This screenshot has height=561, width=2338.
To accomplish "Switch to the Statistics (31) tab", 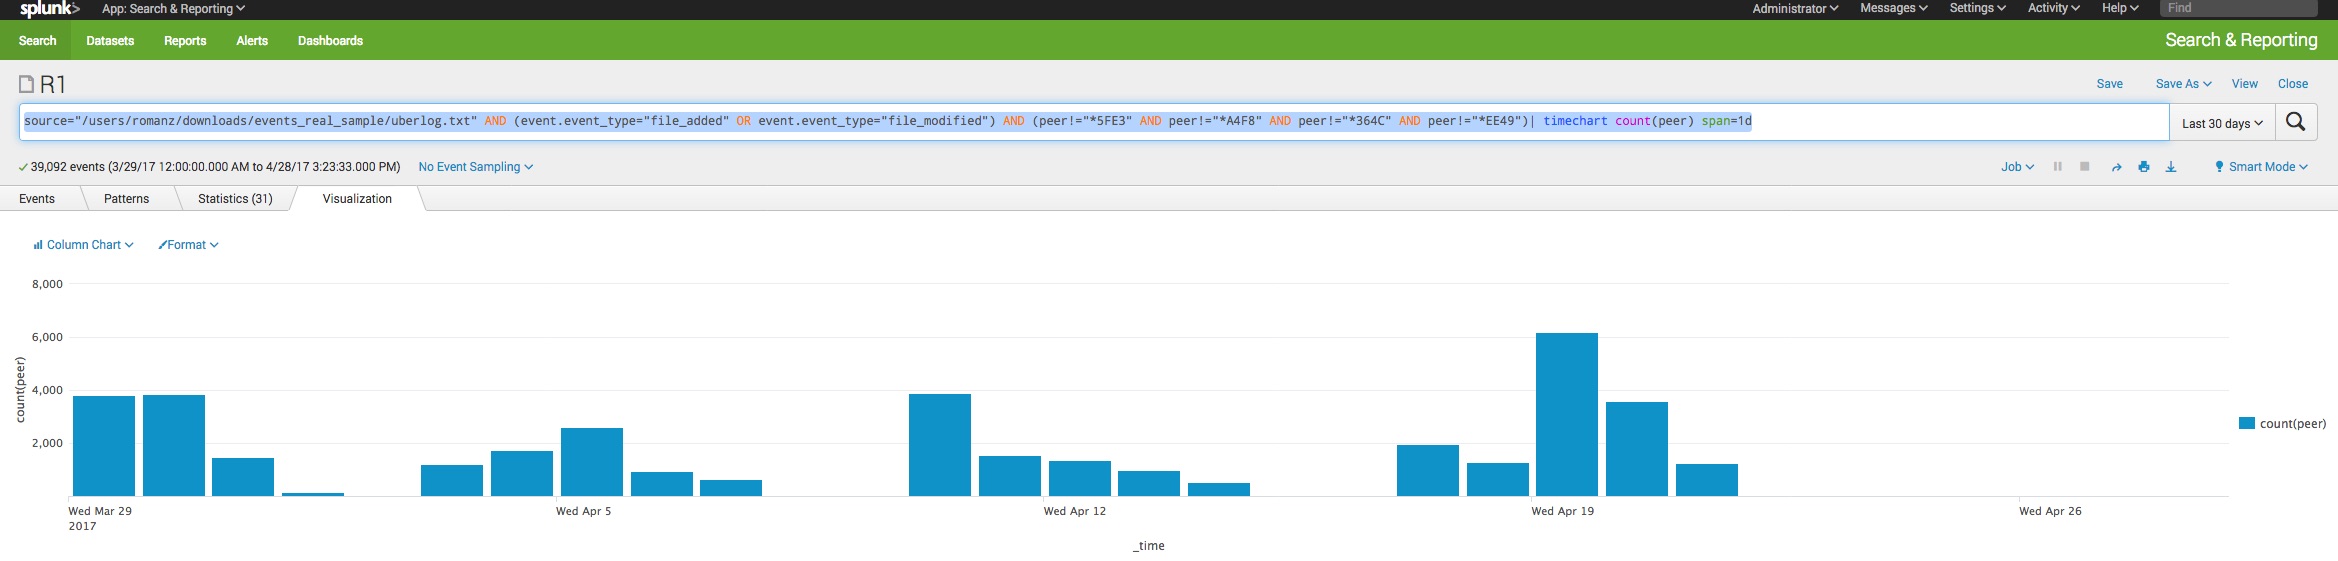I will (x=235, y=199).
